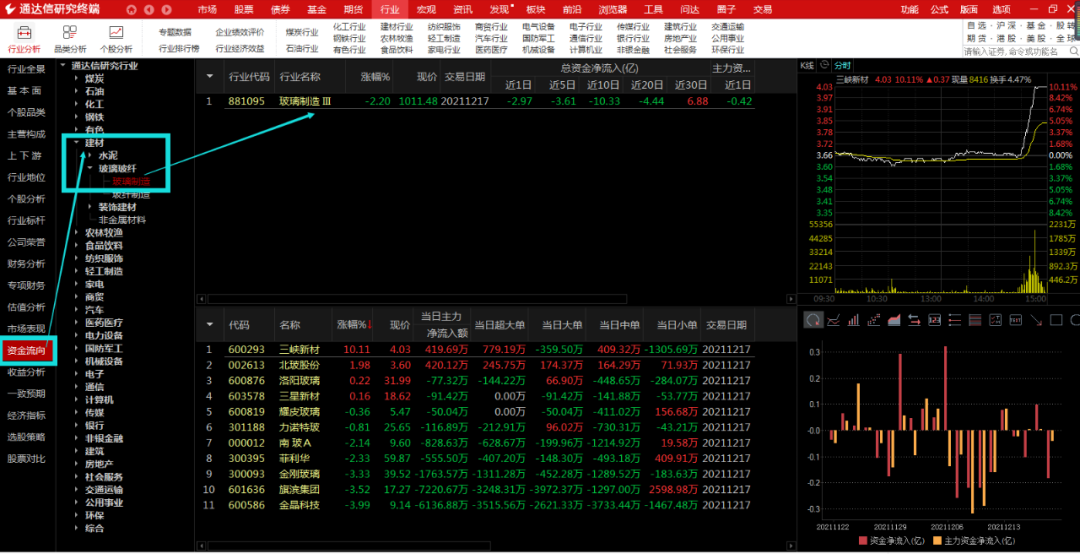Open the upper table column dropdown arrow
1080x554 pixels.
click(x=210, y=76)
